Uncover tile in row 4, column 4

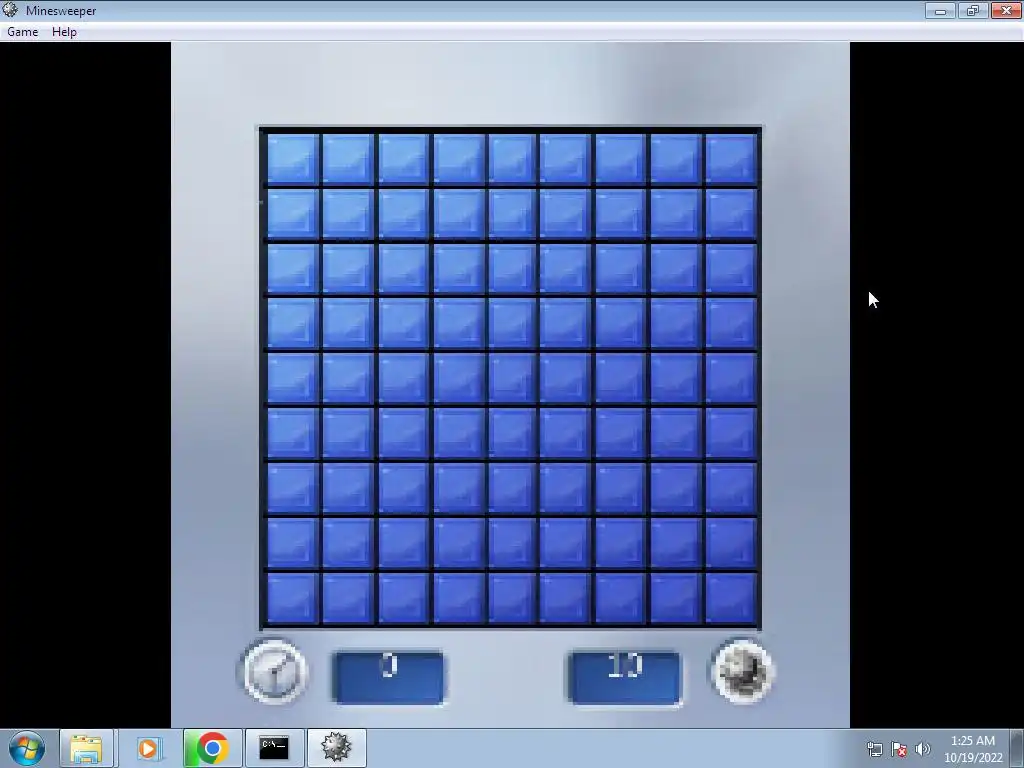458,323
